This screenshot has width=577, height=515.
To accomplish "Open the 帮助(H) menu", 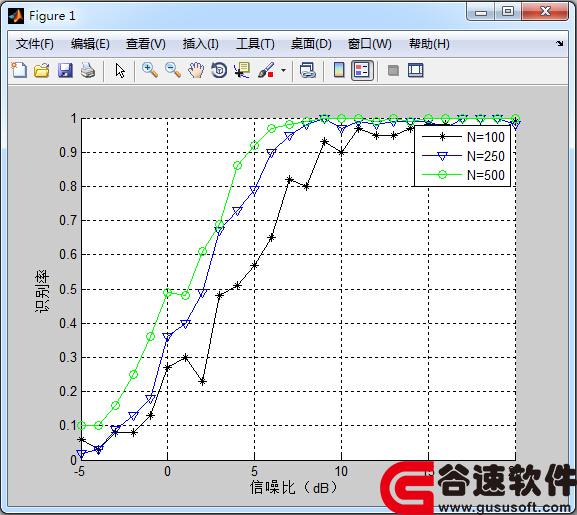I will [429, 44].
